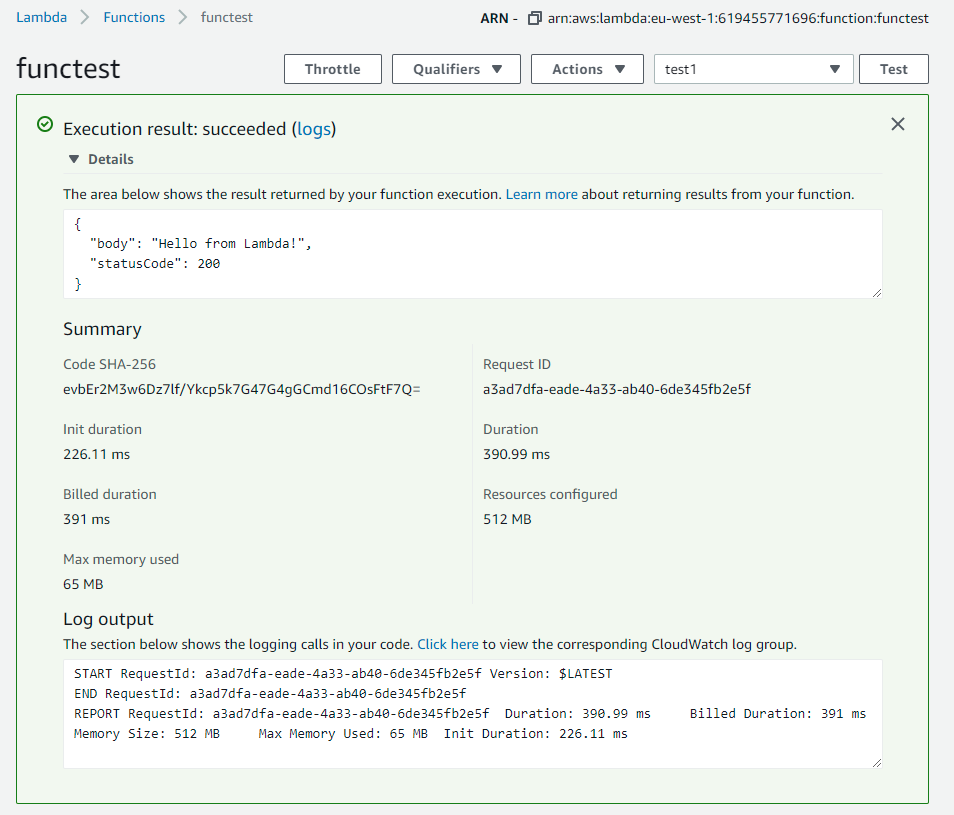Click inside the function result JSON text area
The image size is (954, 815).
(x=473, y=254)
